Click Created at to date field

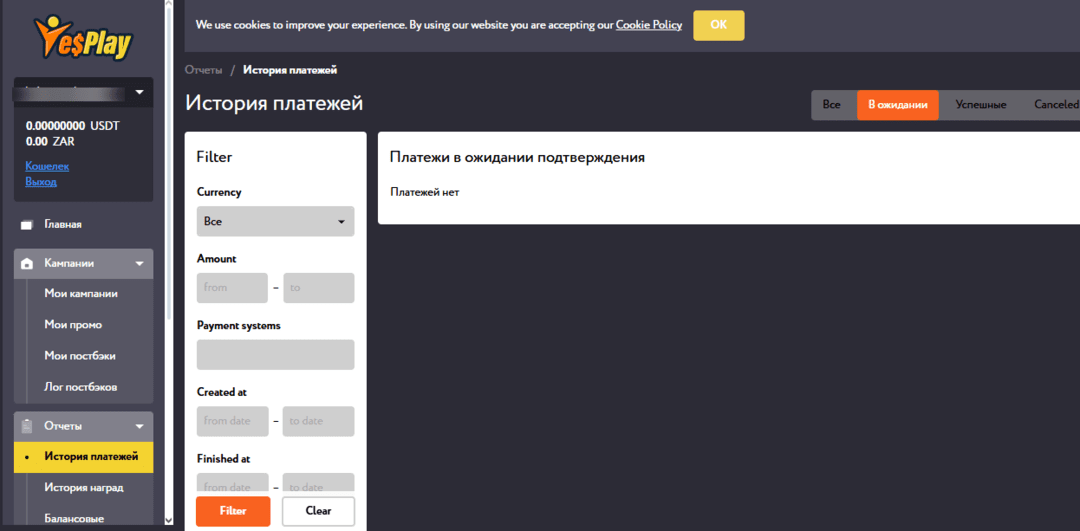319,421
